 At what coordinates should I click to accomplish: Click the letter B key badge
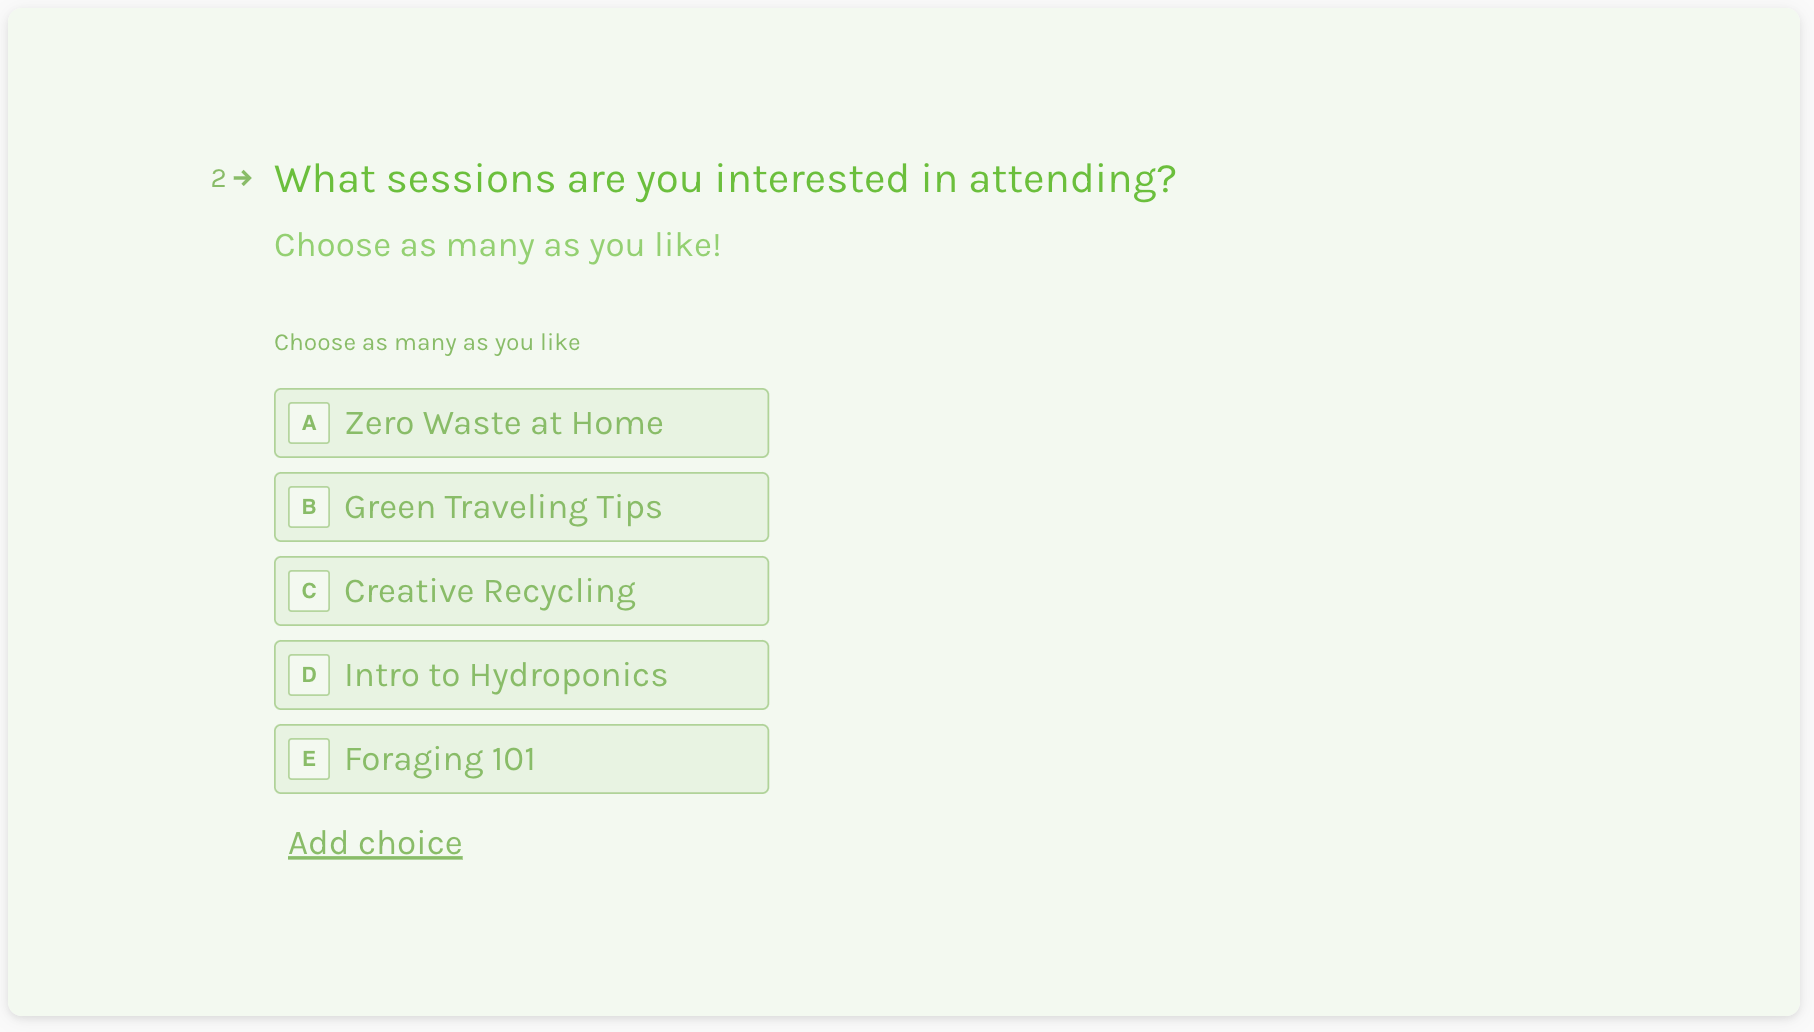point(309,507)
